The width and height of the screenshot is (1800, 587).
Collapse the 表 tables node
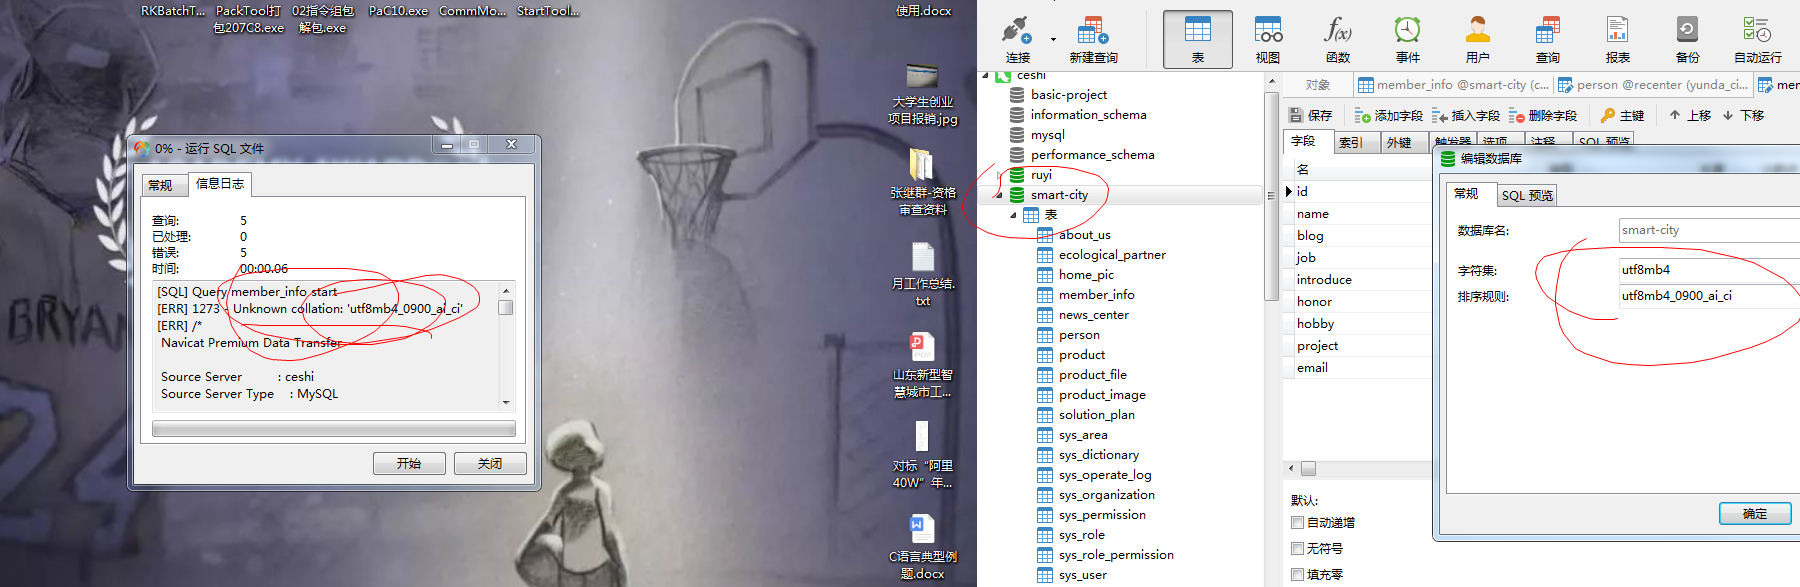pyautogui.click(x=1012, y=215)
